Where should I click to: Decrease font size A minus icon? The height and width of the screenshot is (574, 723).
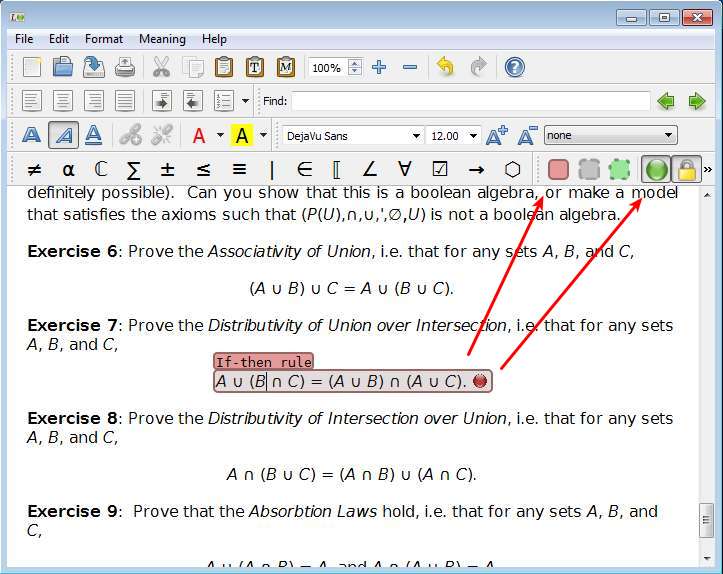527,135
